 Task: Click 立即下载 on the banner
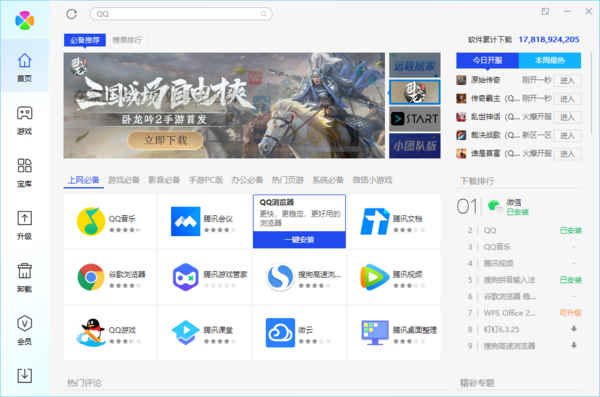(165, 141)
